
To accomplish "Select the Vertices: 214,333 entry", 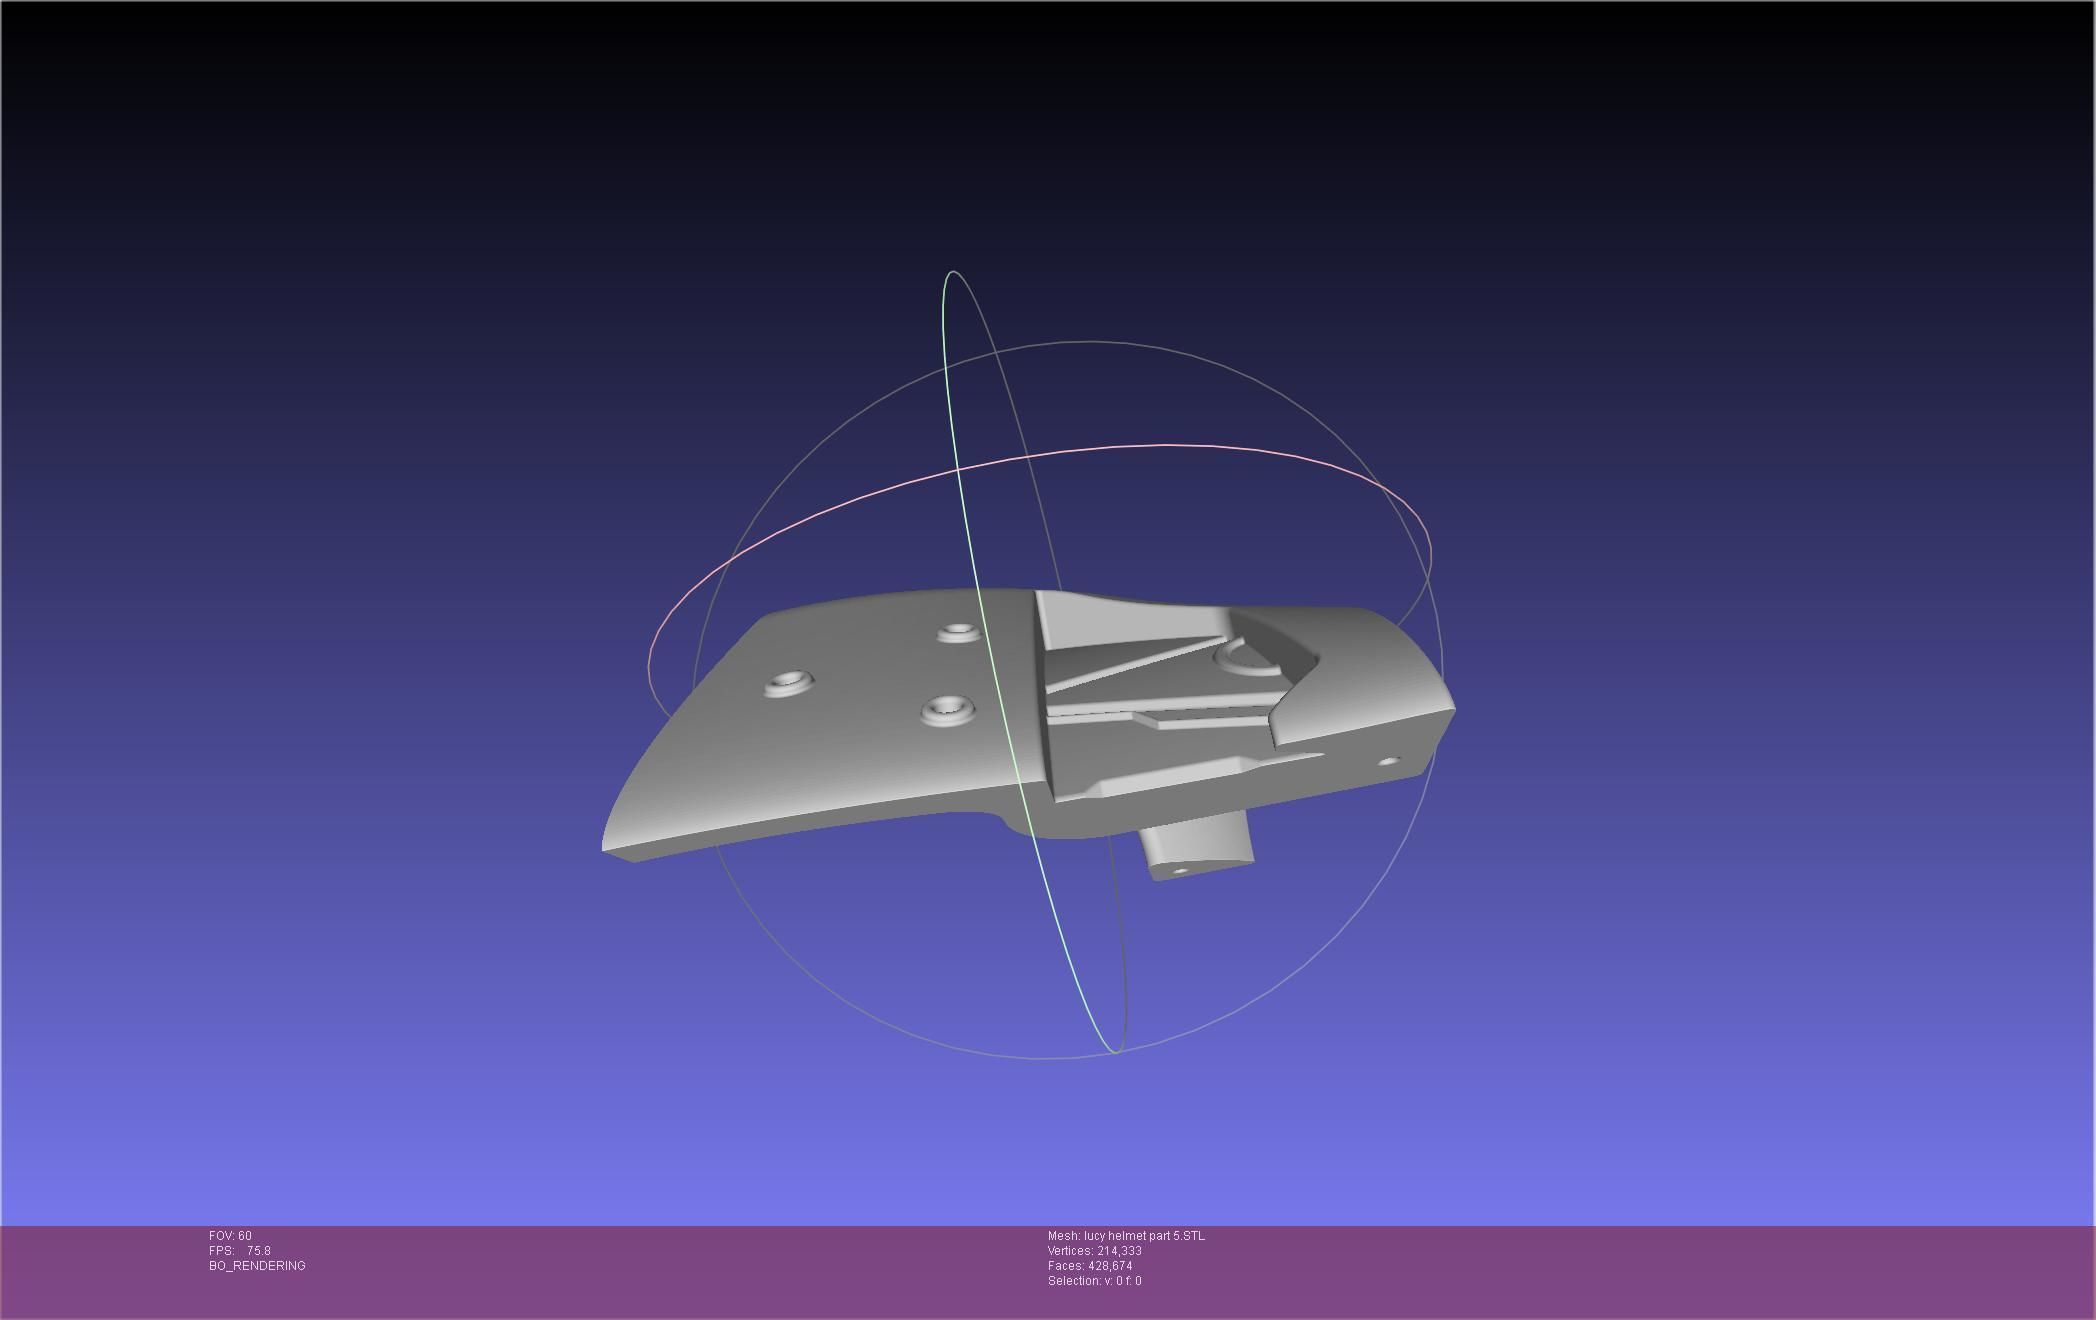I will click(1095, 1251).
